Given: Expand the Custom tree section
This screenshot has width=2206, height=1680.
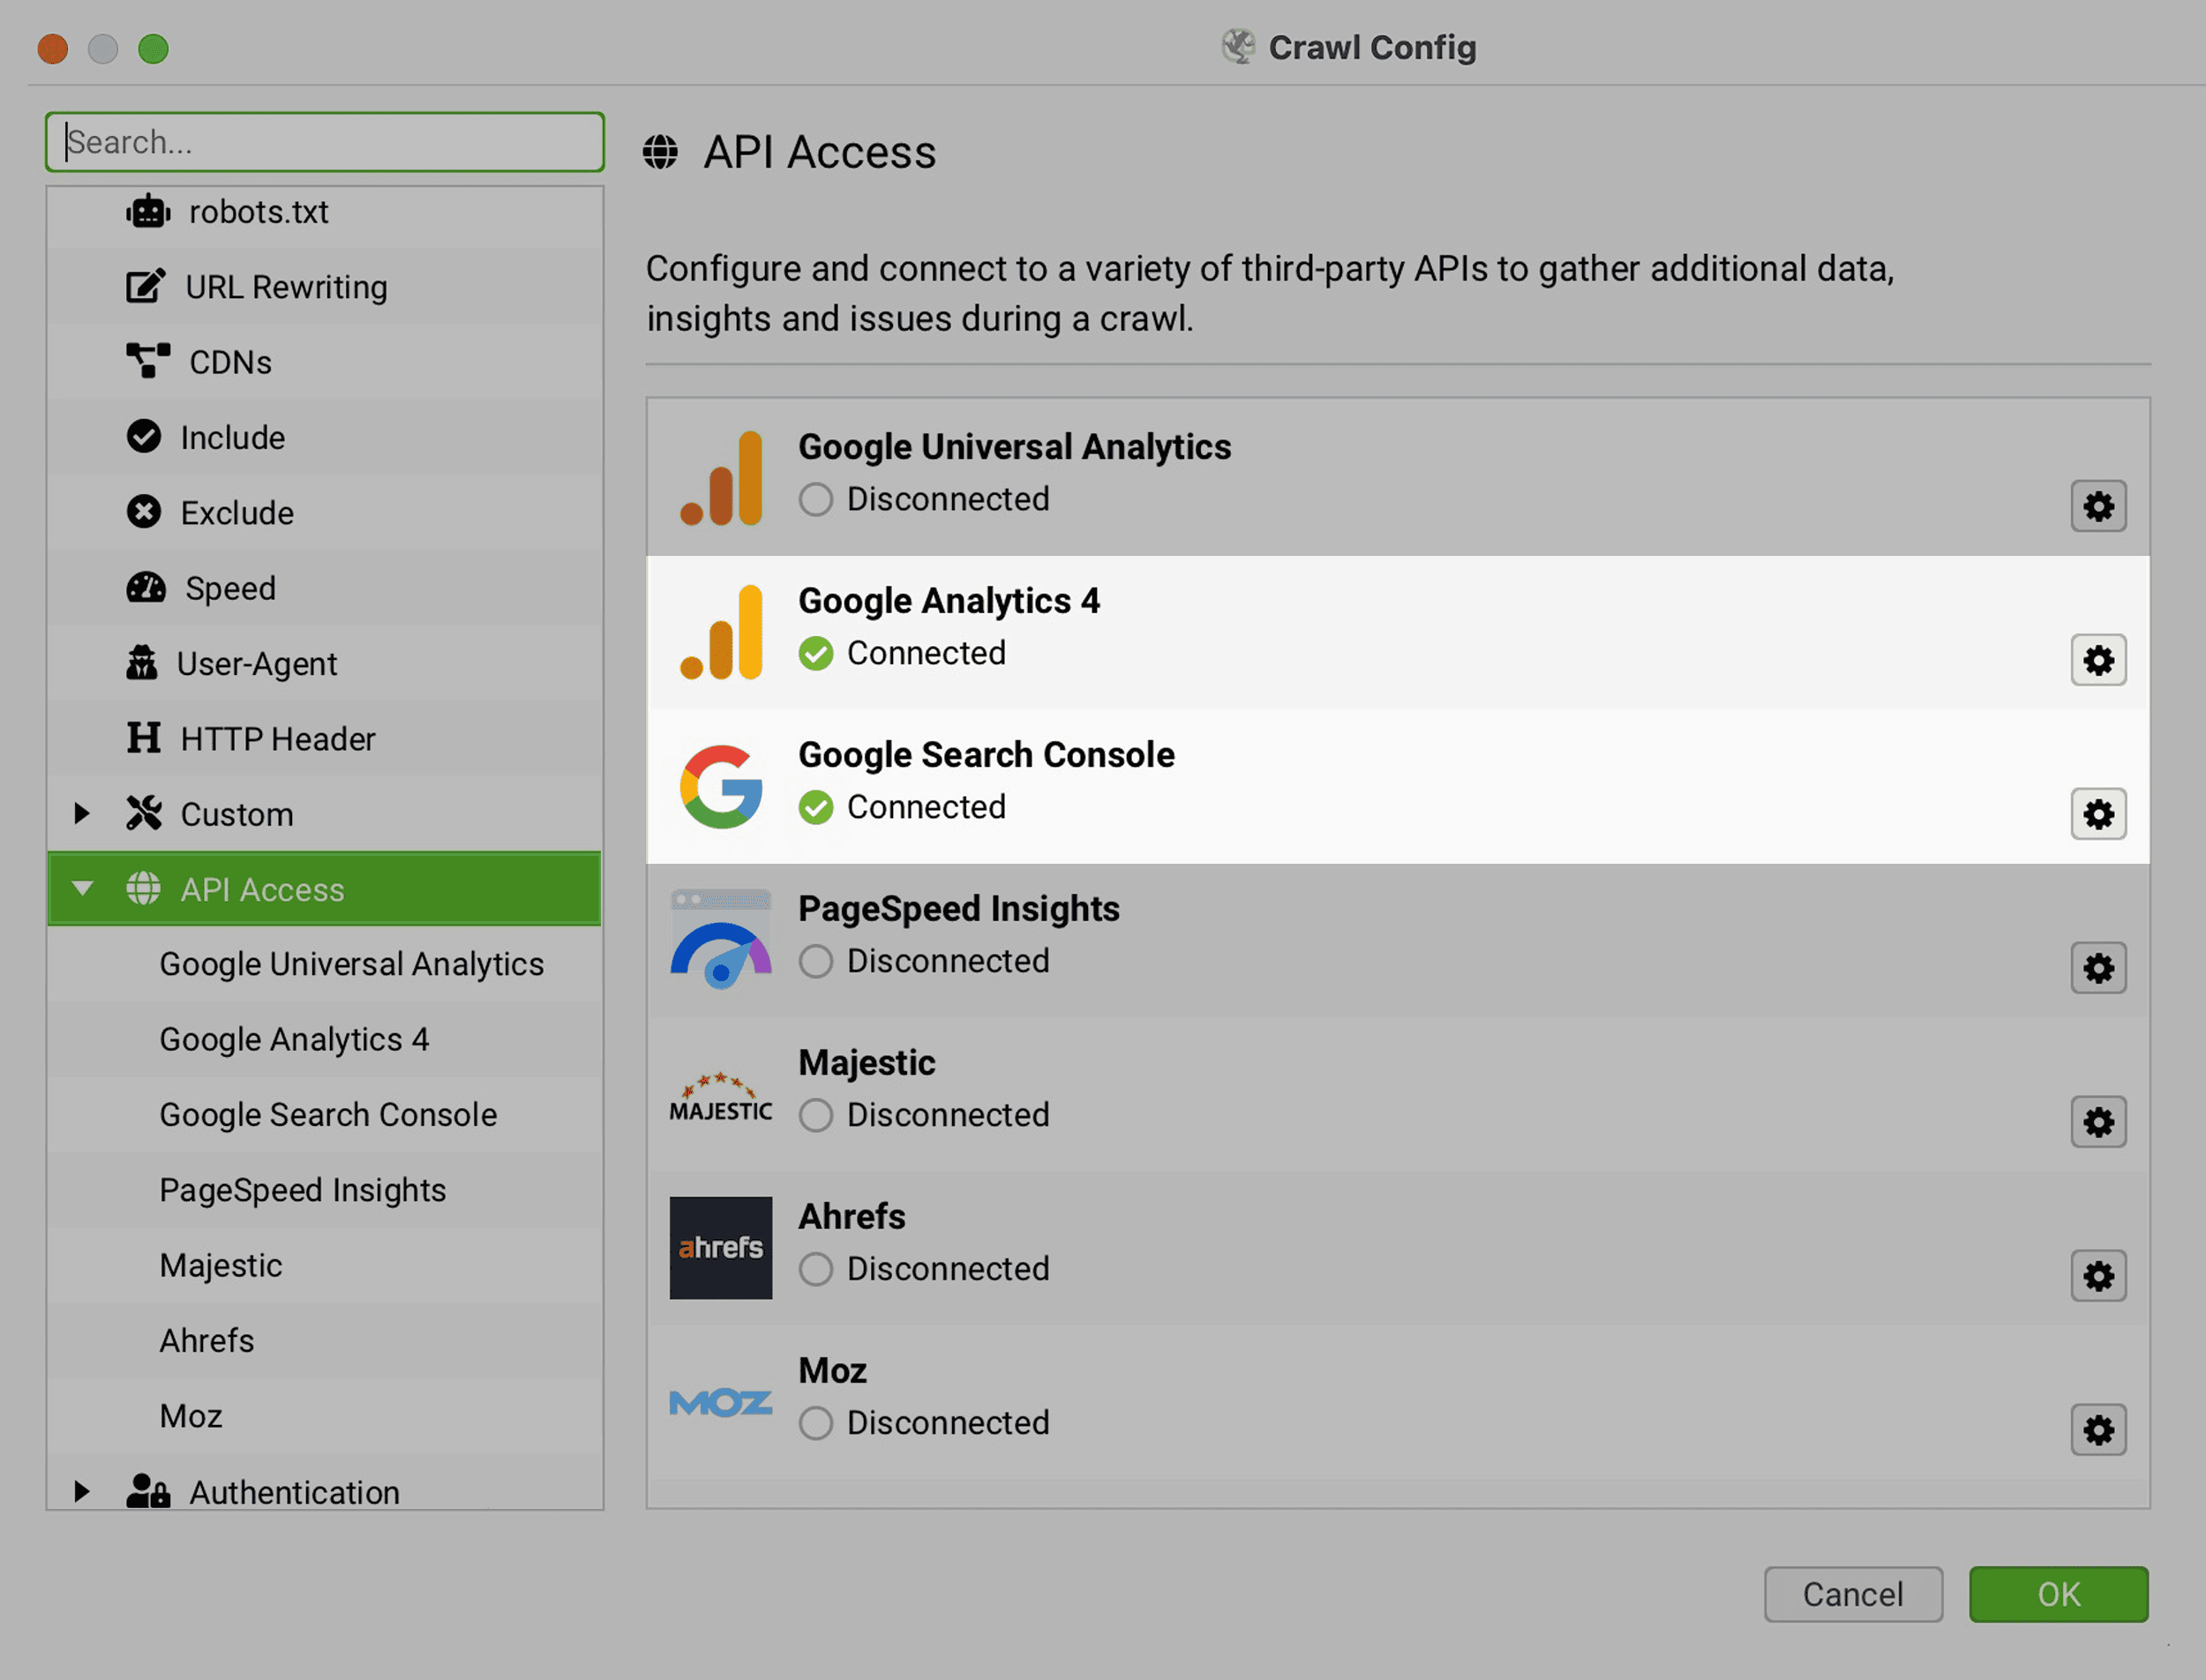Looking at the screenshot, I should [x=82, y=813].
